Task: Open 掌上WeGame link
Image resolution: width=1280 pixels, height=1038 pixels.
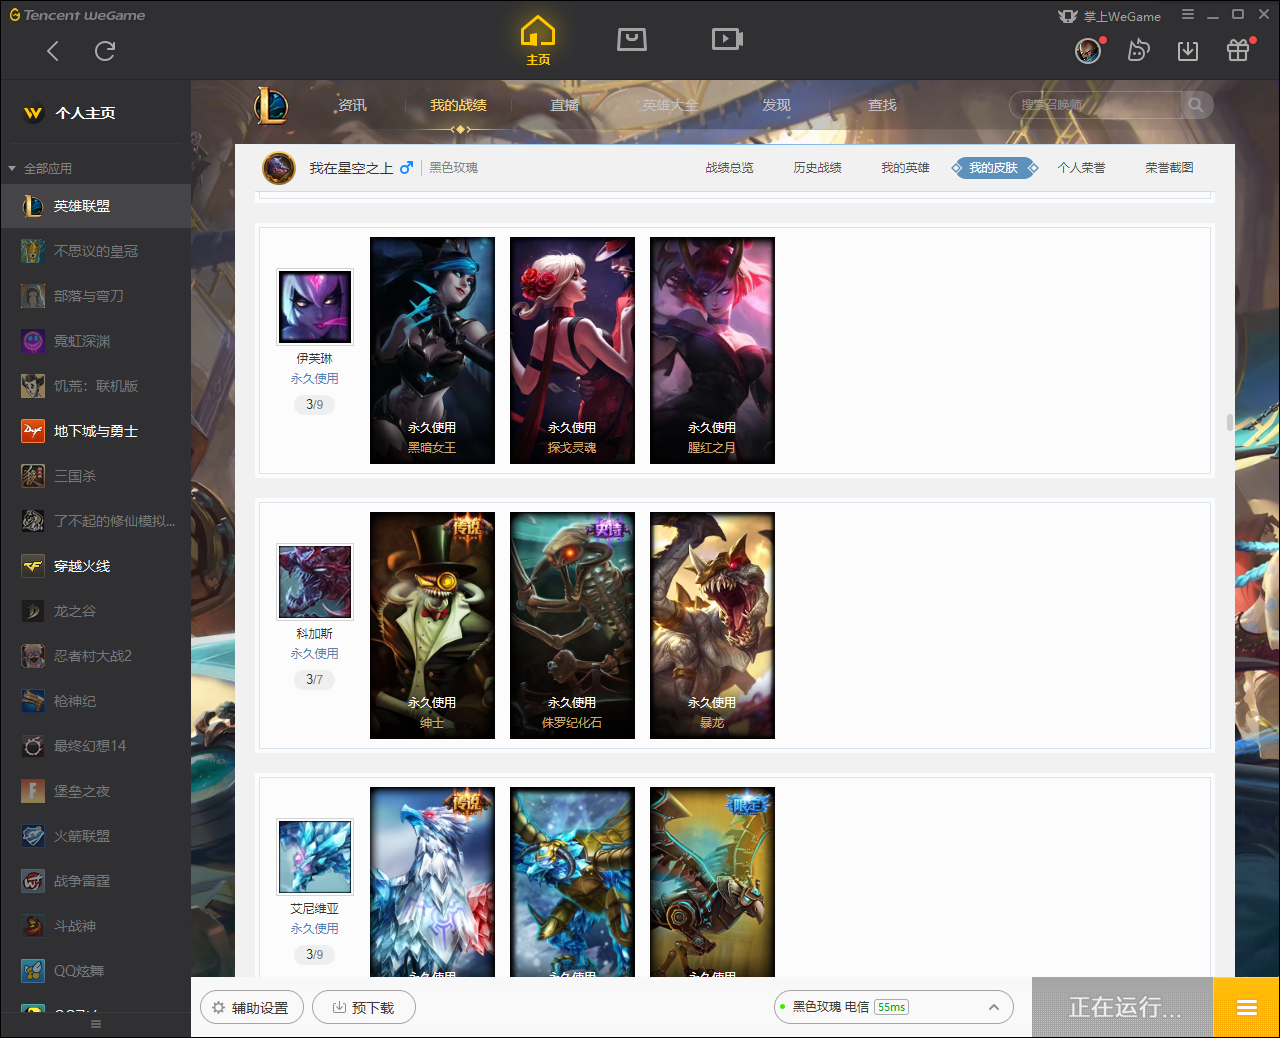Action: tap(1110, 16)
